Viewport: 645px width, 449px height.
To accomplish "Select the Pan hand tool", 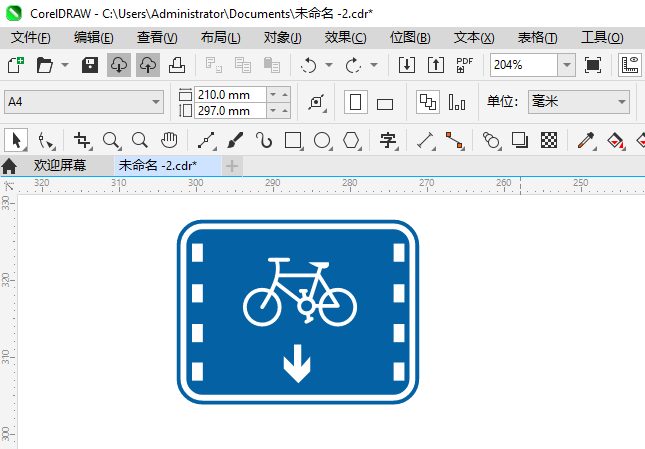I will click(x=169, y=140).
